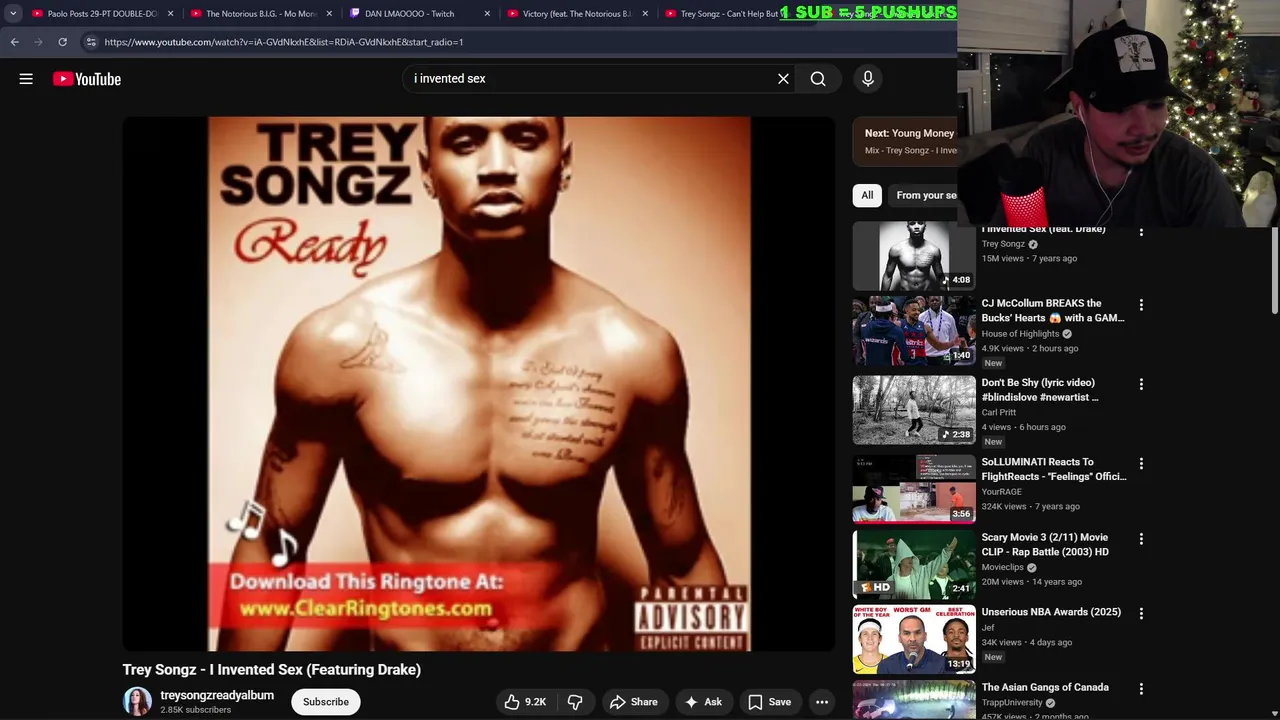Open SoLLUMINATI Reacts To FlightReacts thumbnail
This screenshot has height=720, width=1280.
[x=914, y=489]
